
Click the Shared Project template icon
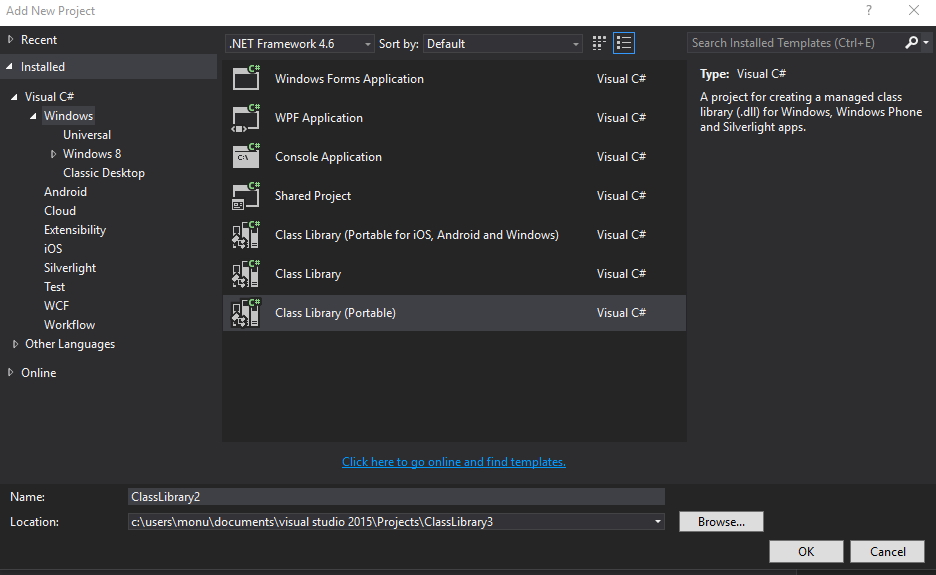click(x=246, y=196)
